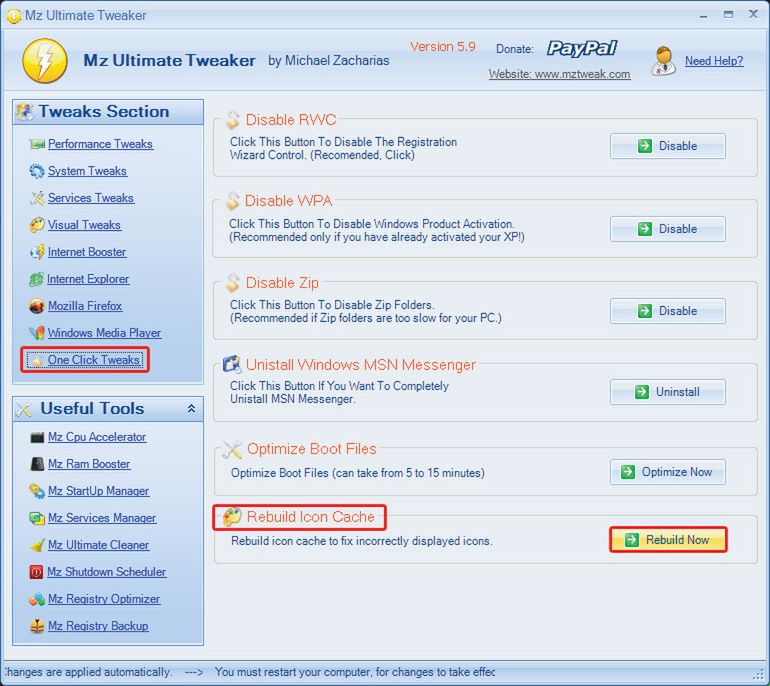Click the Rebuild Icon Cache palette icon
This screenshot has width=770, height=686.
(x=232, y=517)
